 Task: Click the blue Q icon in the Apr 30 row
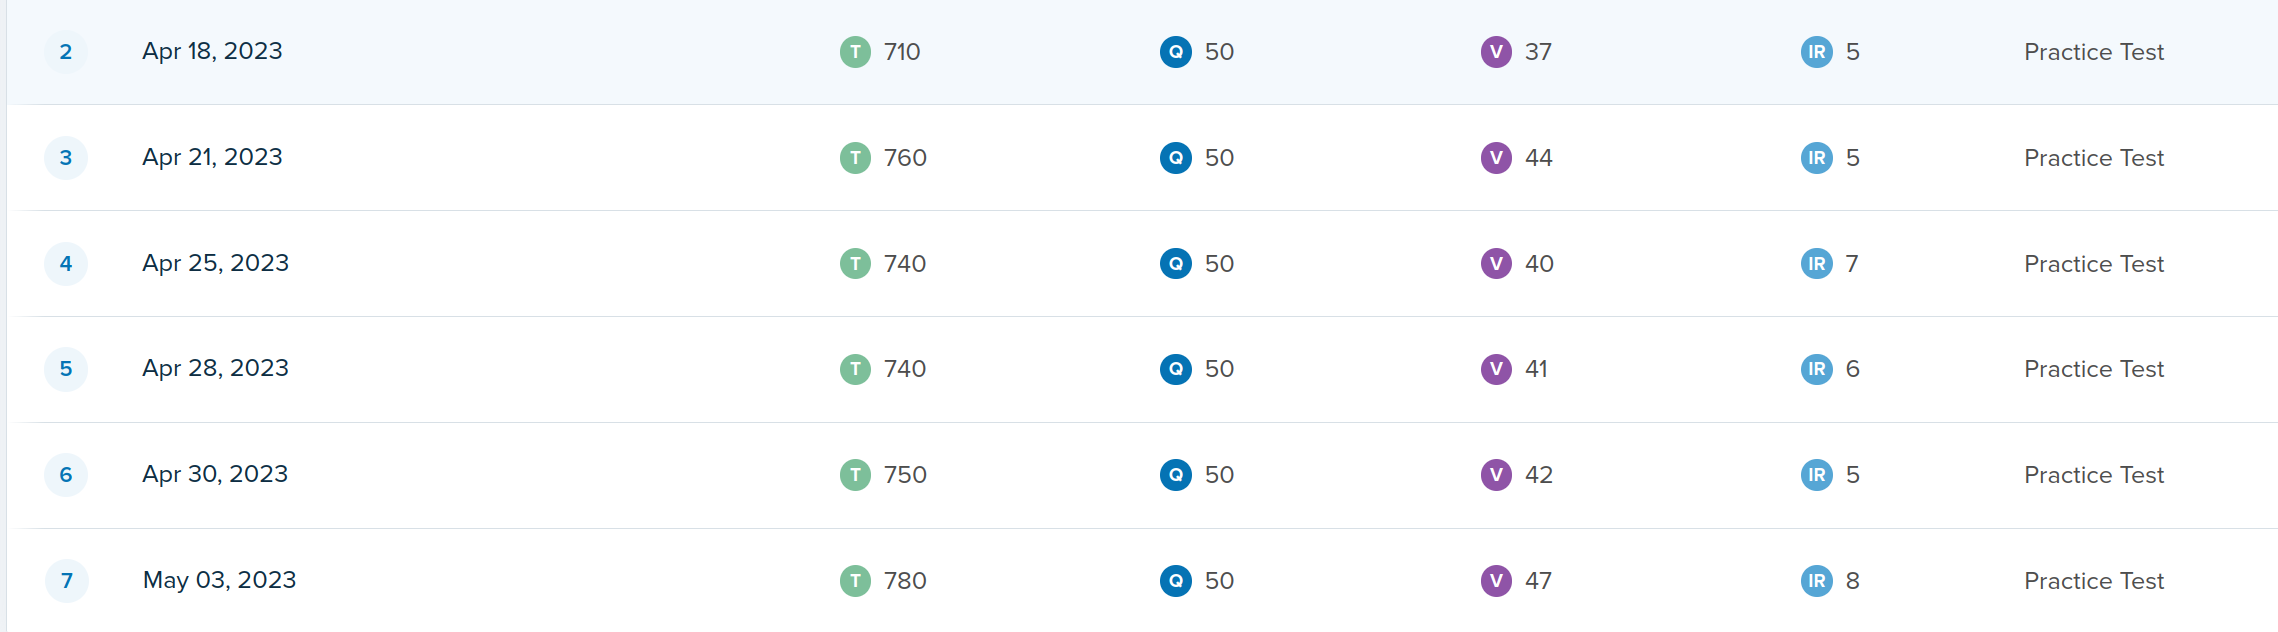1175,475
